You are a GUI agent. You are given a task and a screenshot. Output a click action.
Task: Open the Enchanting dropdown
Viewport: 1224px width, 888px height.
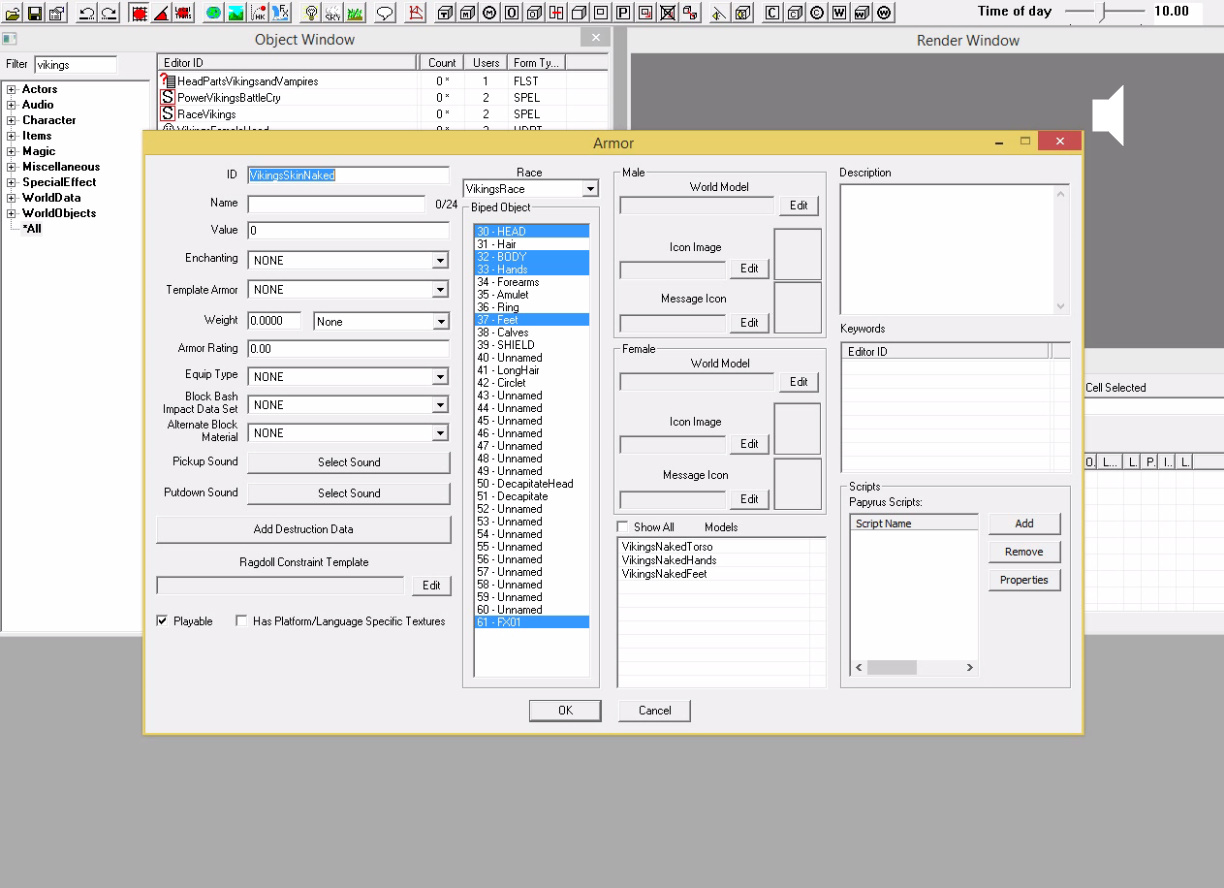[x=440, y=260]
